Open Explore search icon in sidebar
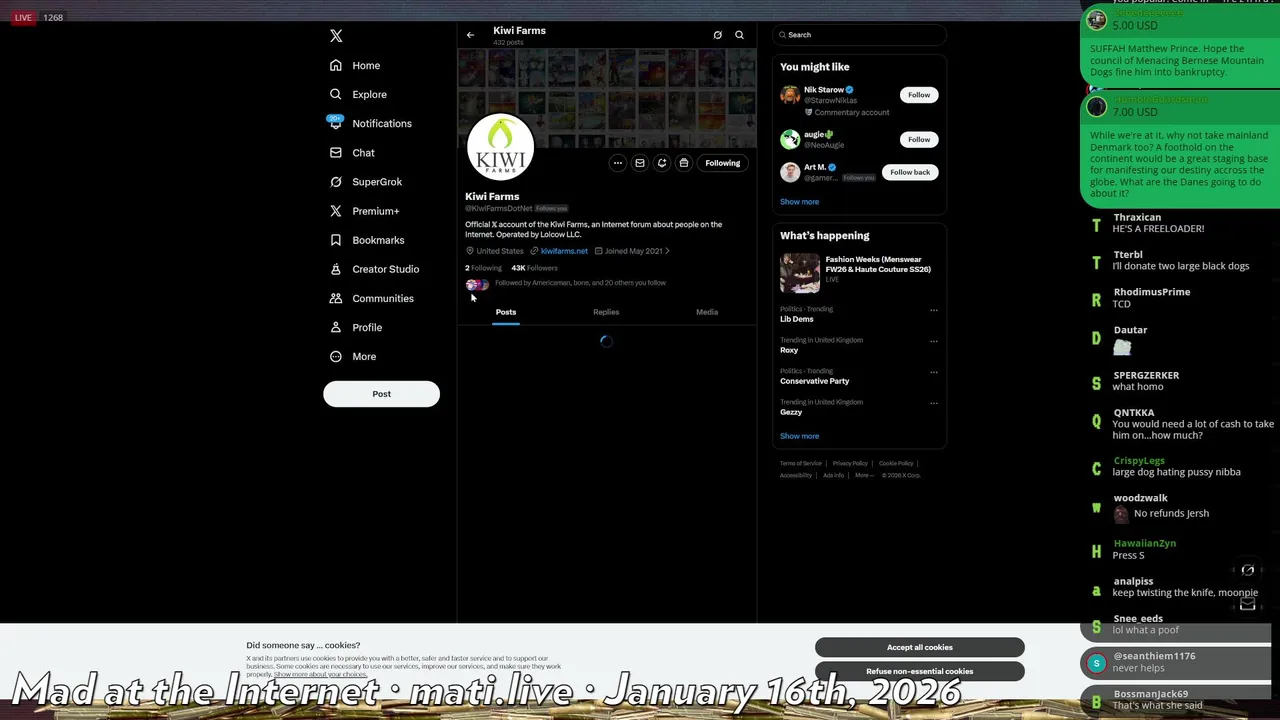Image resolution: width=1280 pixels, height=720 pixels. [x=336, y=94]
